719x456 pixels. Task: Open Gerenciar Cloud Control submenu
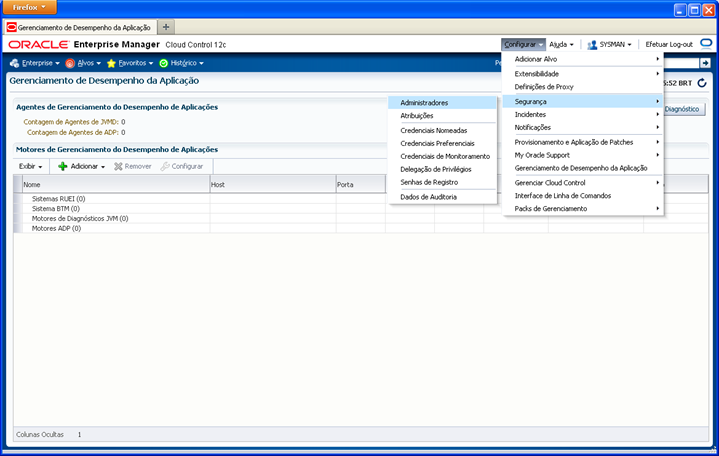pos(583,183)
